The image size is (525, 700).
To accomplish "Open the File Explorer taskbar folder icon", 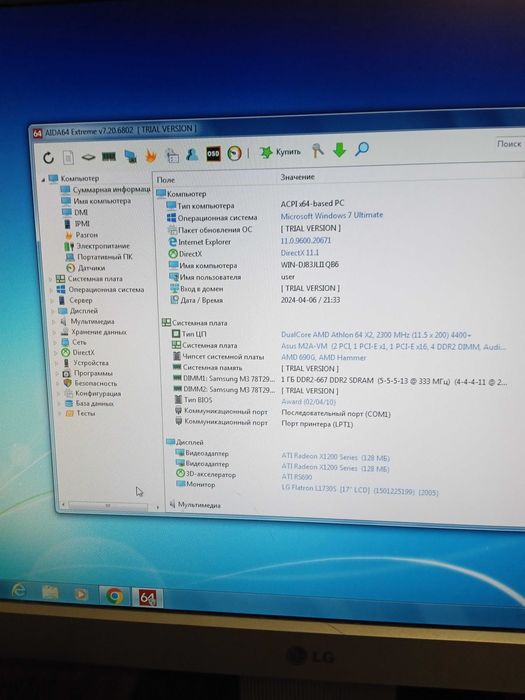I will point(50,592).
